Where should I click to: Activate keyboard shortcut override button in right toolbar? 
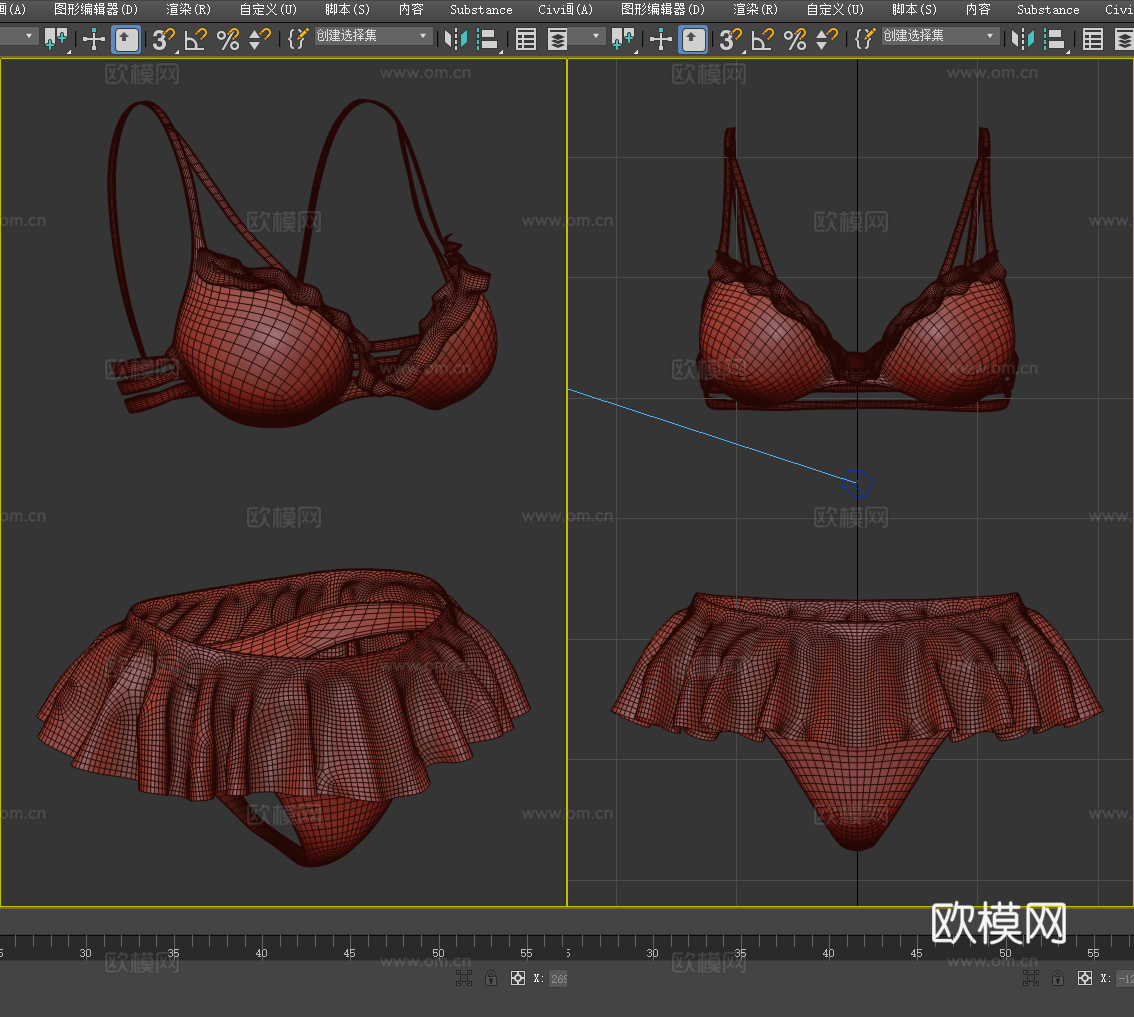tap(693, 39)
